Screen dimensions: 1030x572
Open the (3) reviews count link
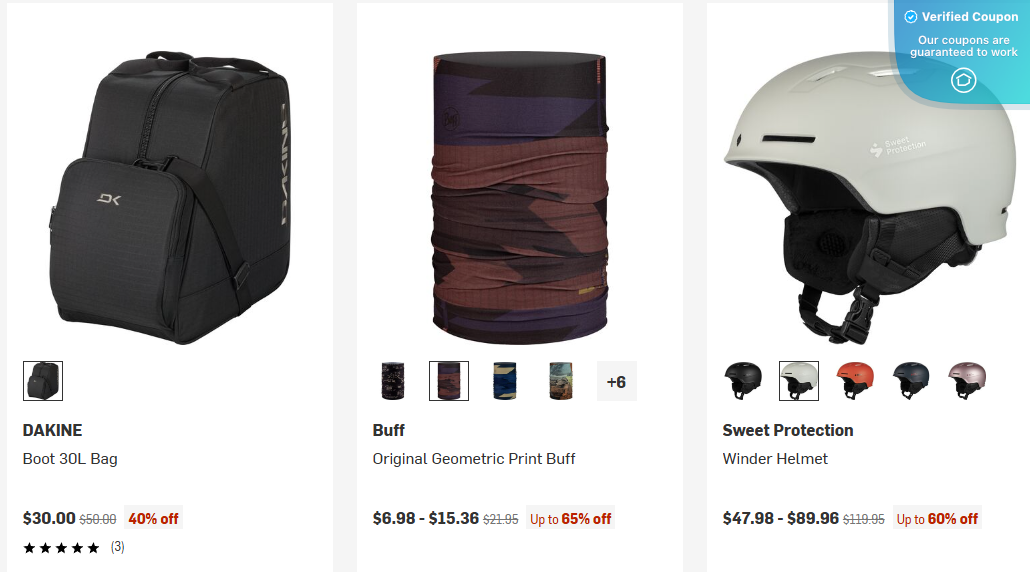click(x=118, y=547)
